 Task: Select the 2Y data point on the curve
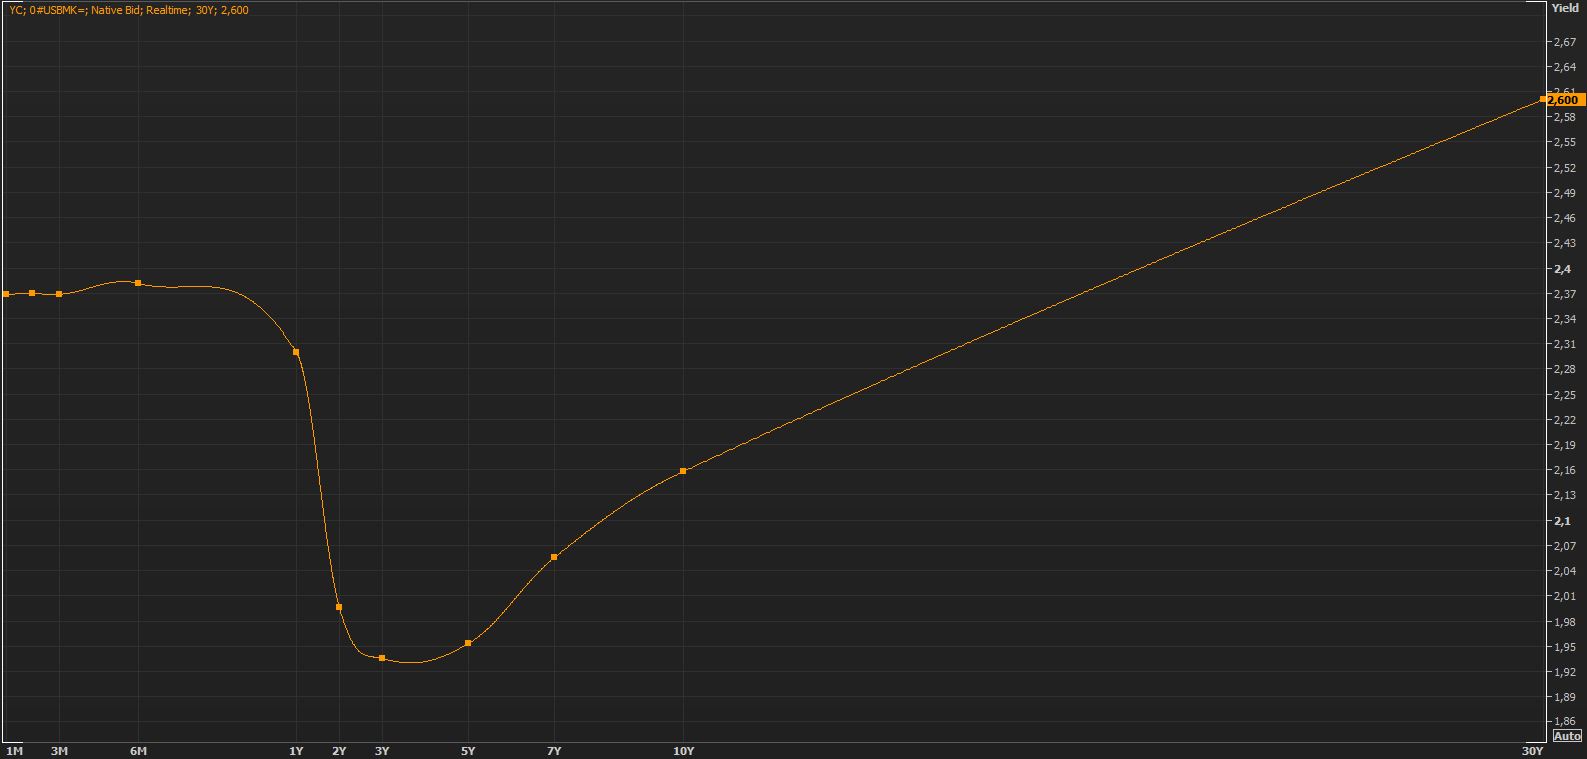[339, 607]
